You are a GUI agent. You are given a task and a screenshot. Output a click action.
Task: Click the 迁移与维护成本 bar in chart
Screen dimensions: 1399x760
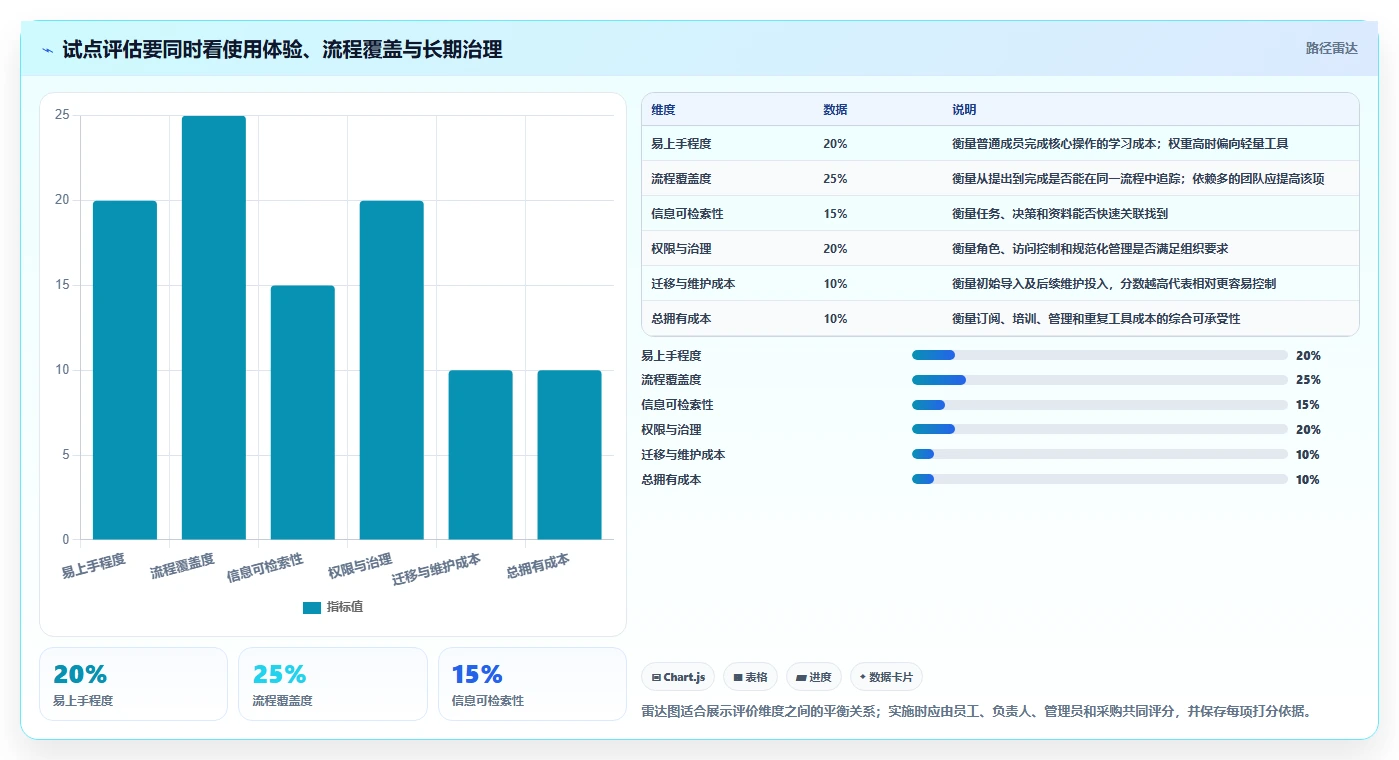(x=481, y=455)
